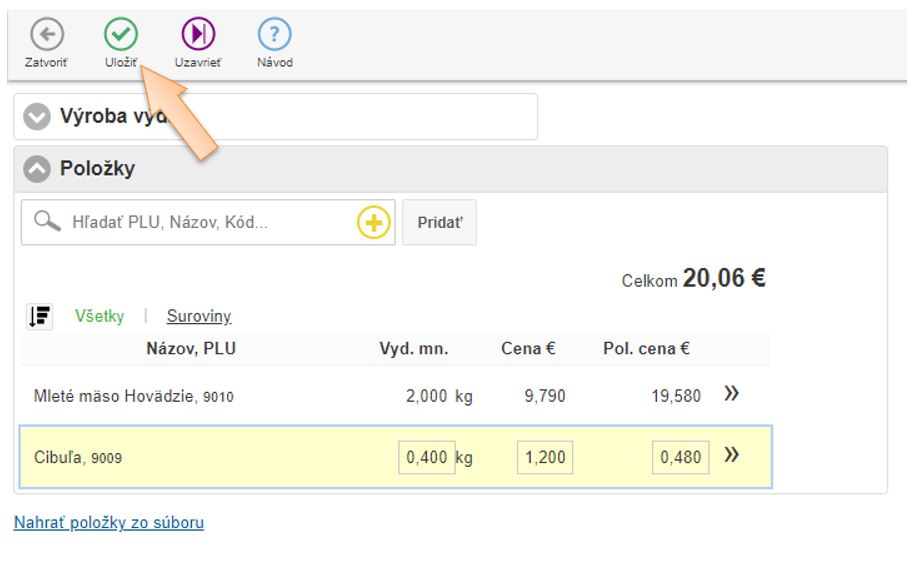Viewport: 922px width, 583px height.
Task: Expand the Výroba section chevron
Action: click(x=37, y=117)
